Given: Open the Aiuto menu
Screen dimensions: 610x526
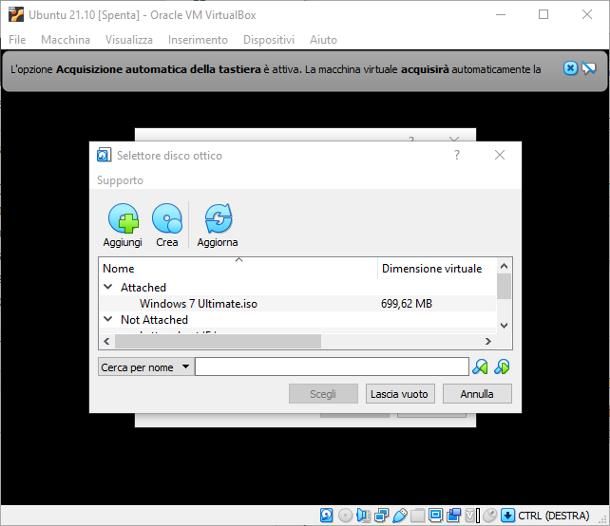Looking at the screenshot, I should [323, 40].
